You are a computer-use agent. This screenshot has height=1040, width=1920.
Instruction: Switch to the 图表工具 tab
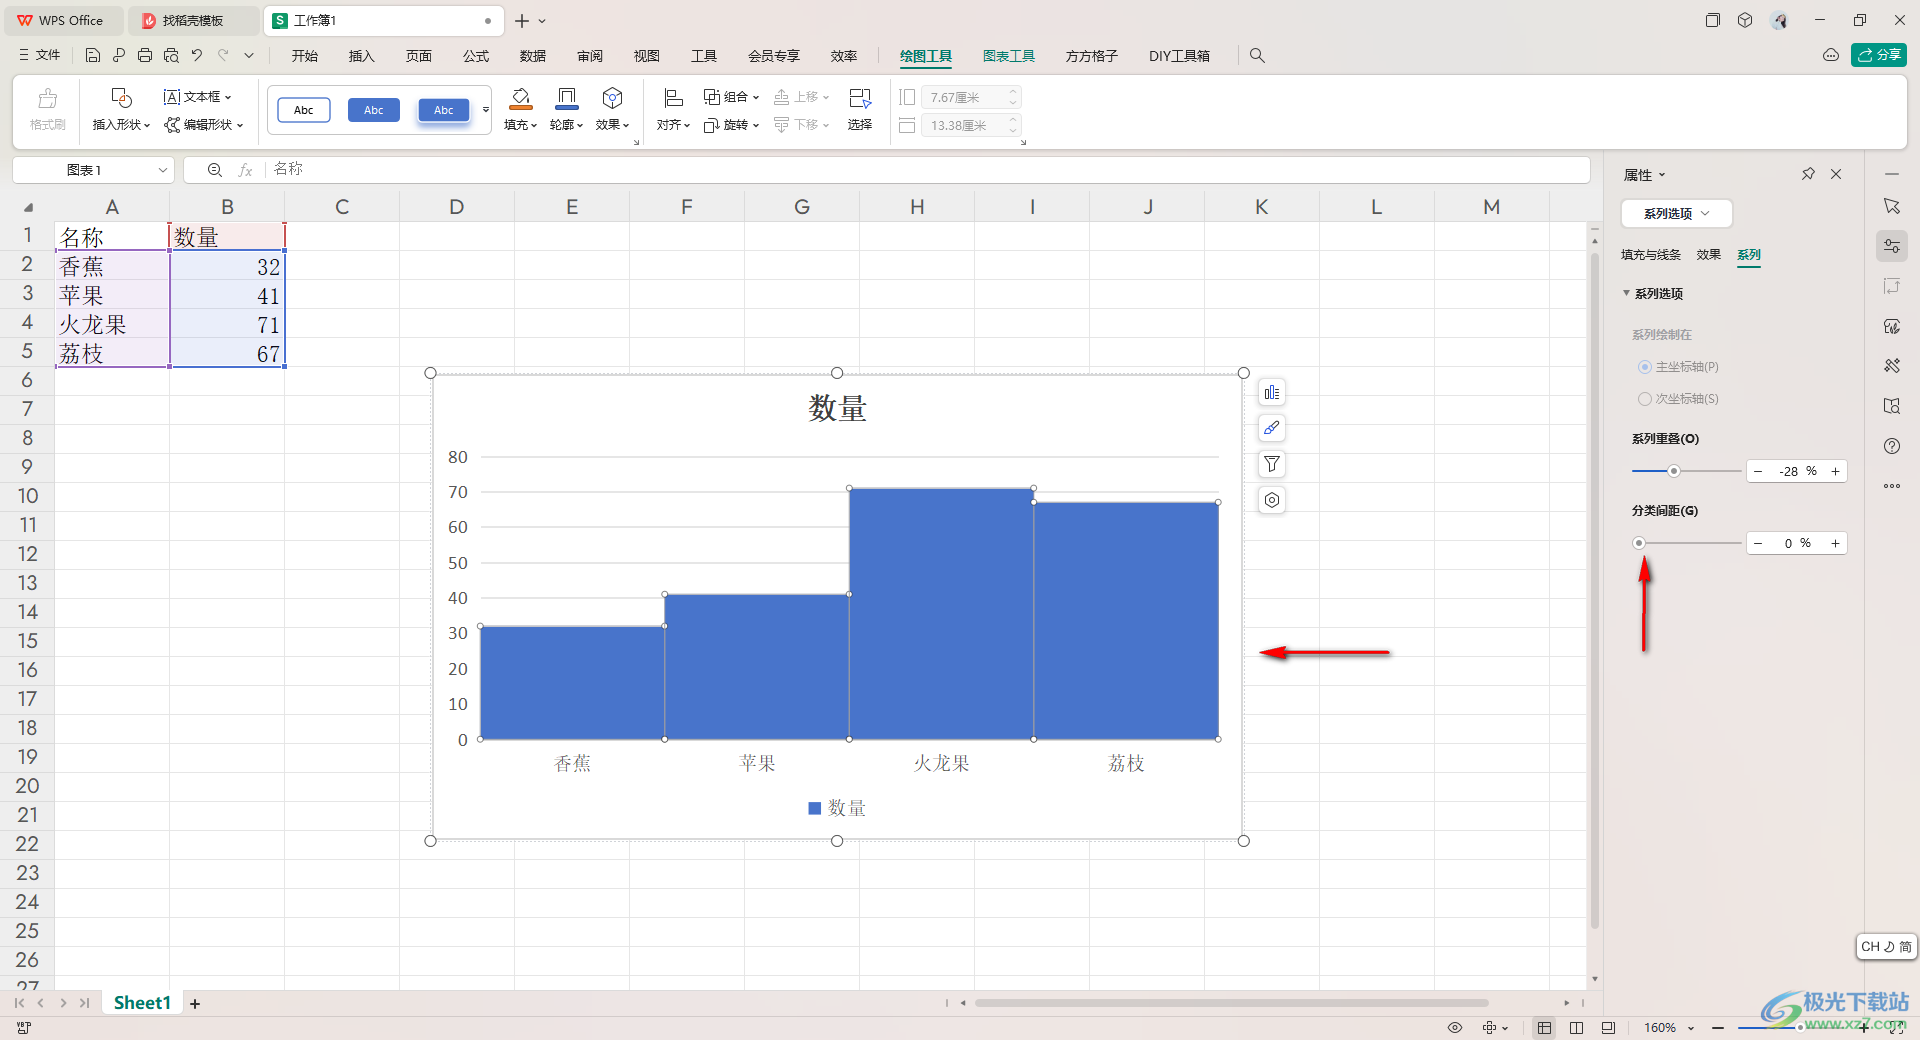[x=1009, y=56]
